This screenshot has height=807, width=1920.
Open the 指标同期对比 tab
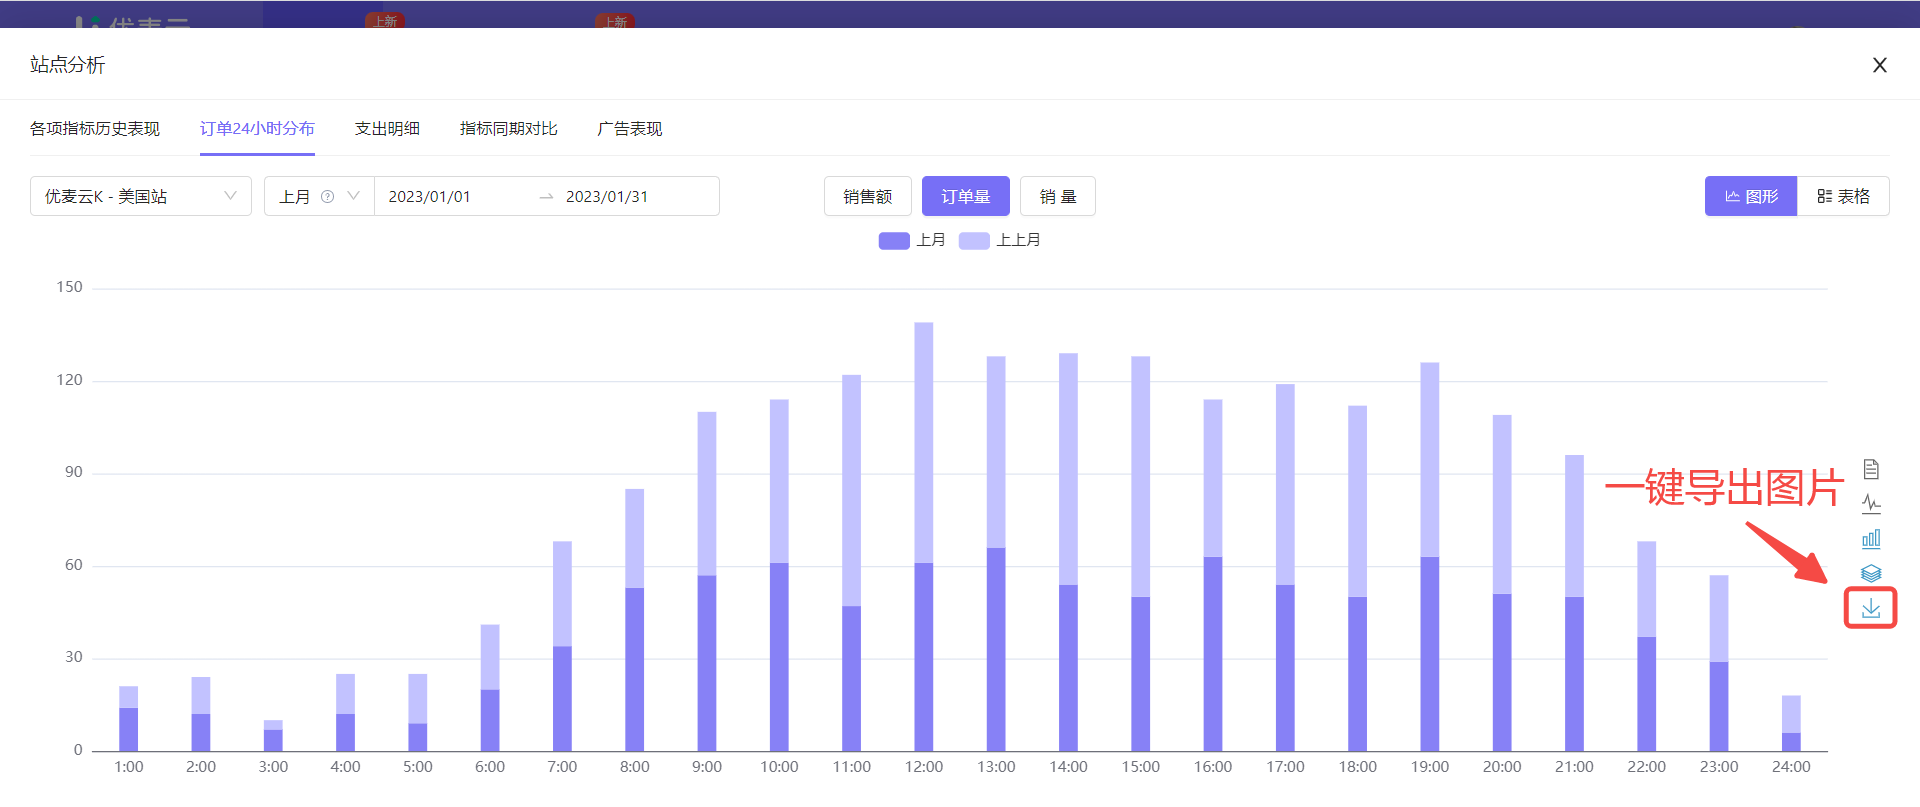tap(508, 129)
